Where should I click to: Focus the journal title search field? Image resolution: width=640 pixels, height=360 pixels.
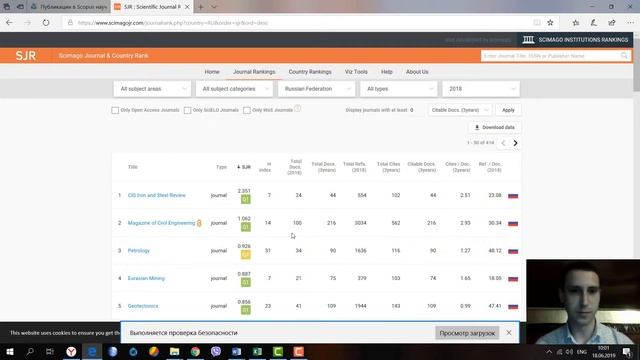(x=551, y=56)
